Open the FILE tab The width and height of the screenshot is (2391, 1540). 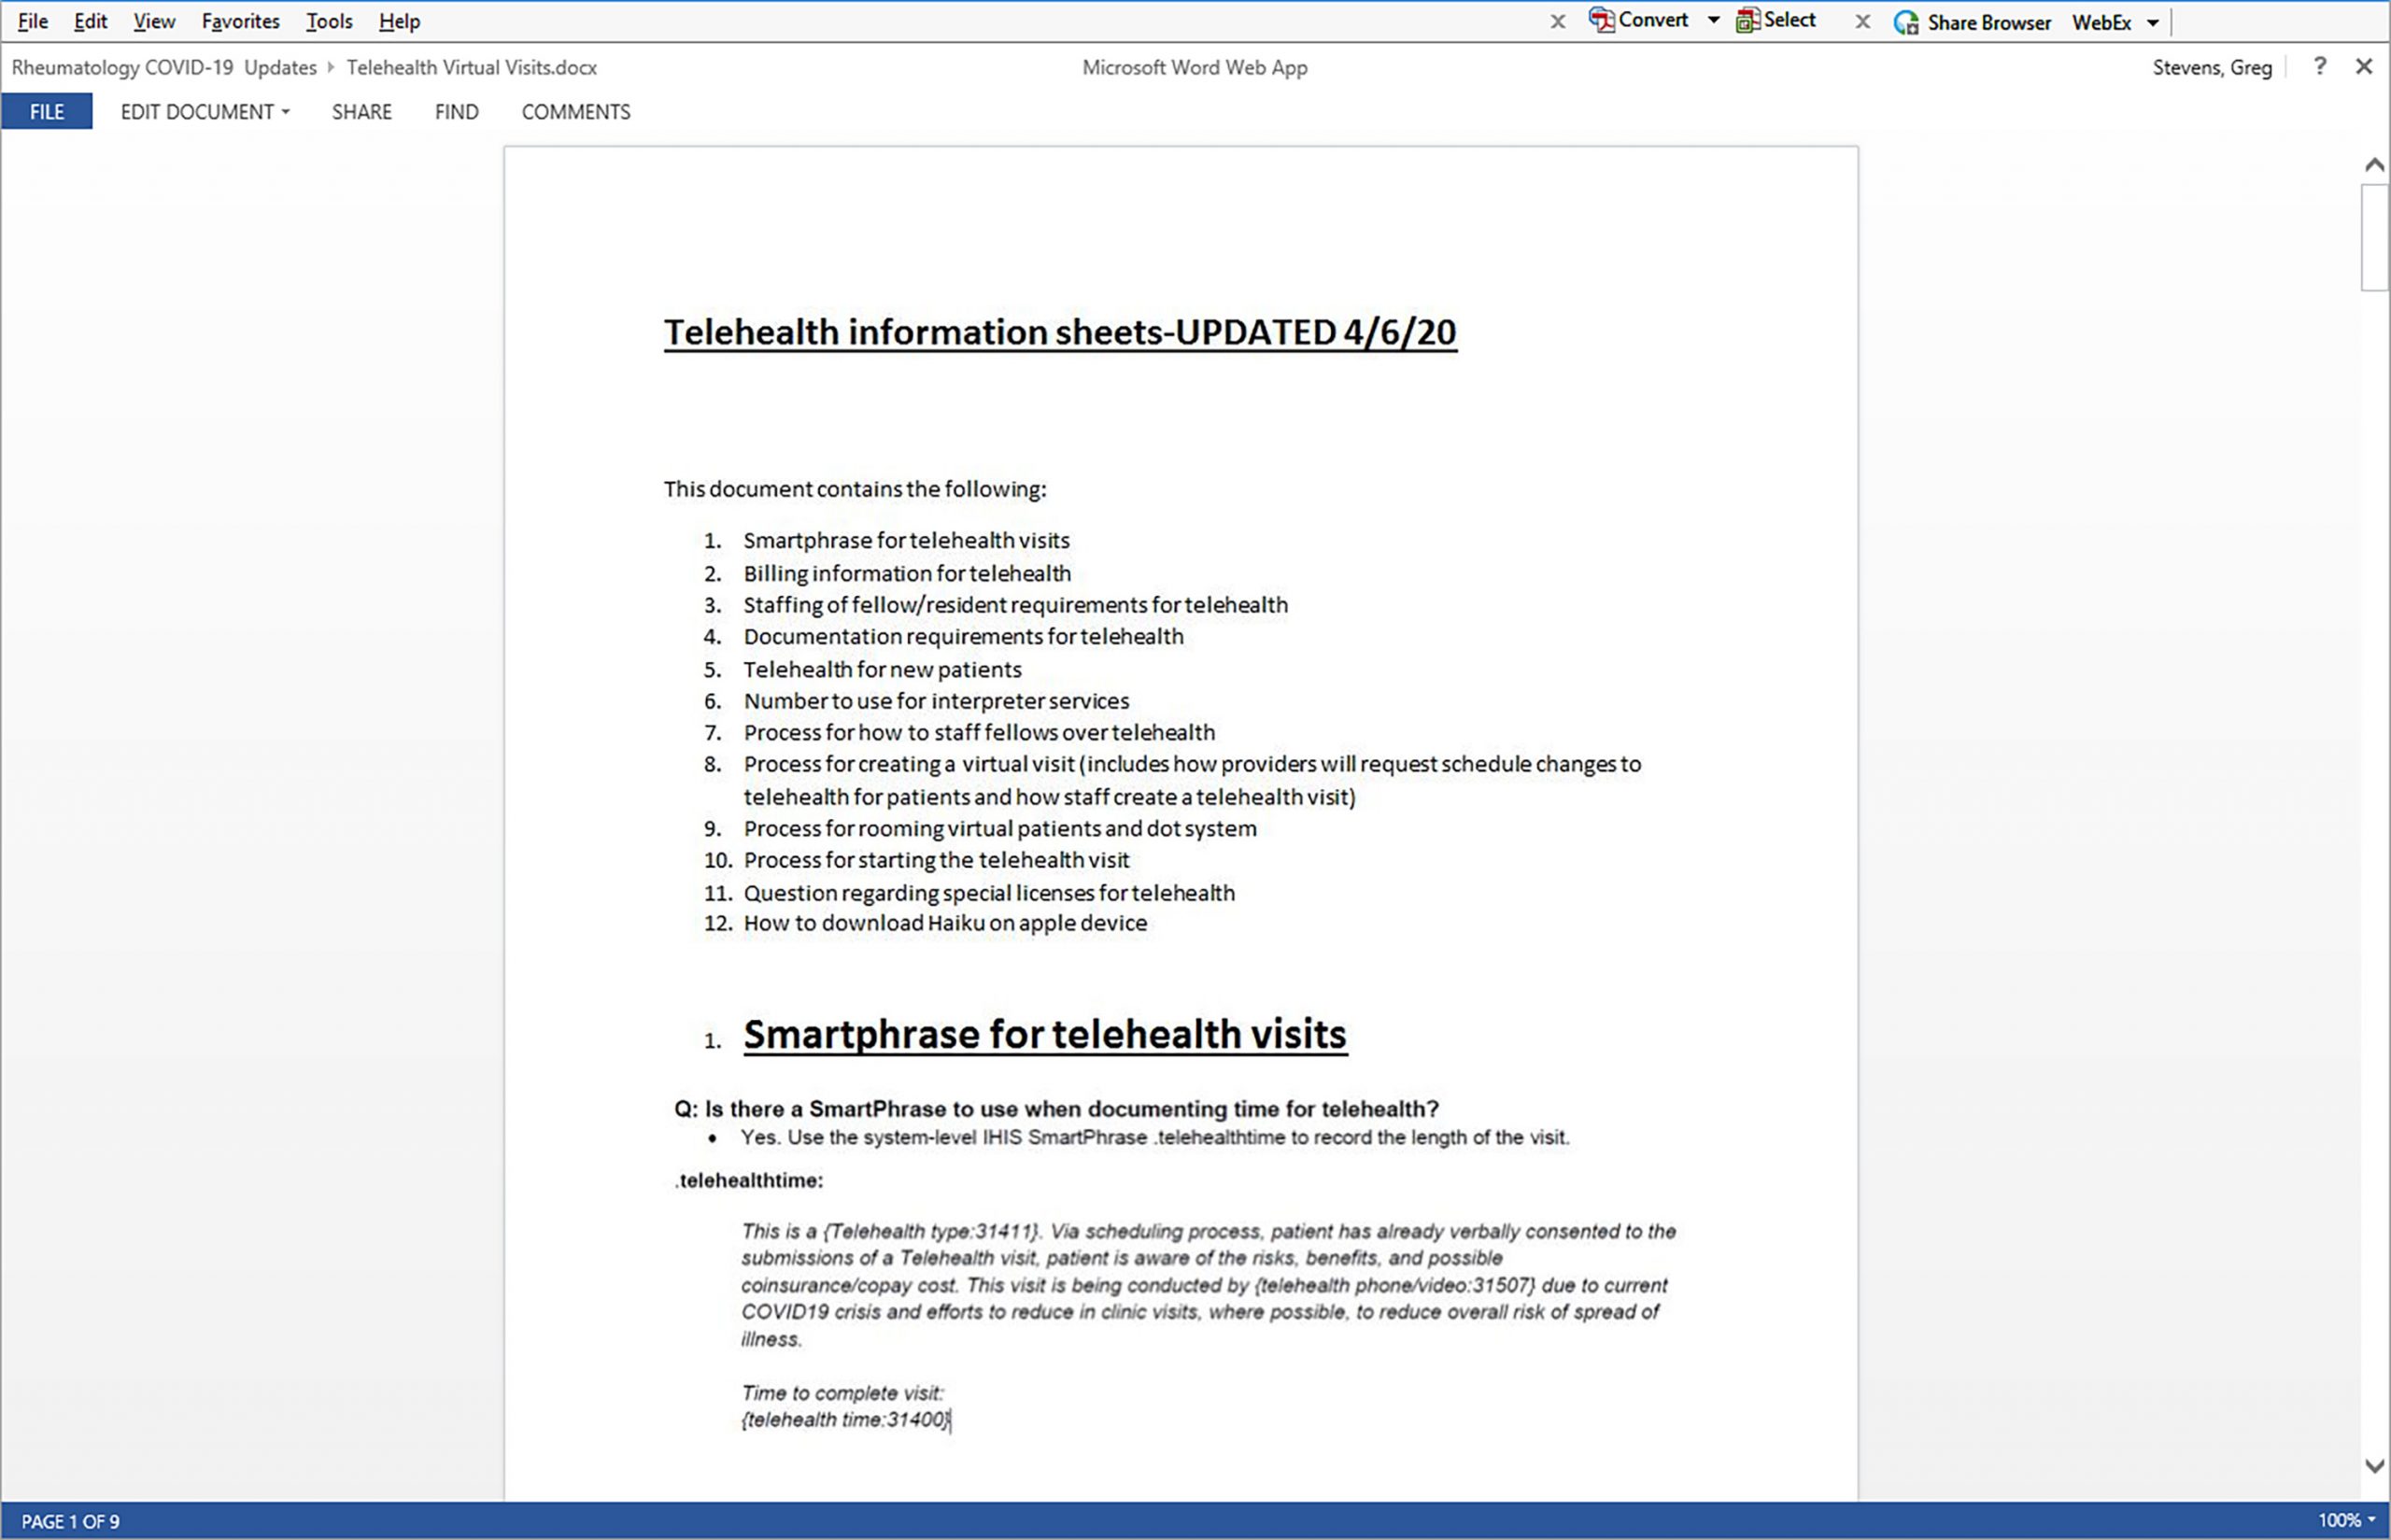coord(47,112)
